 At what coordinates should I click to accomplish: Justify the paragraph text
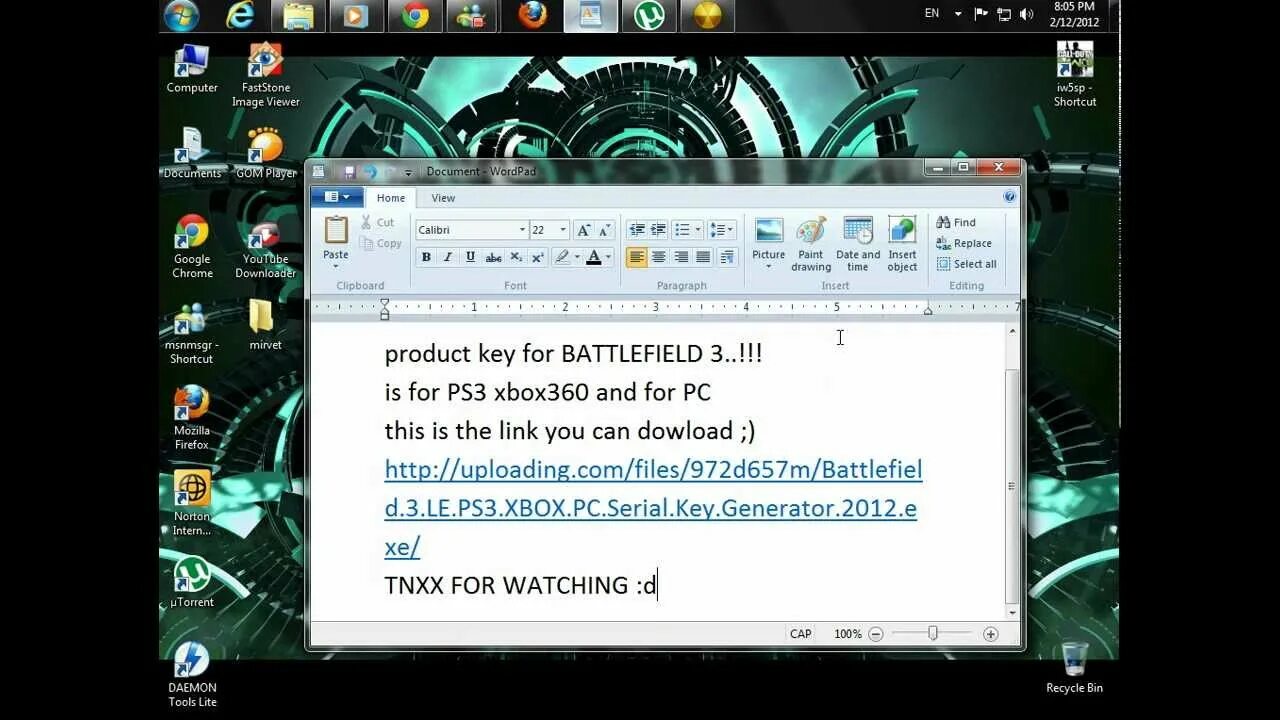(703, 257)
